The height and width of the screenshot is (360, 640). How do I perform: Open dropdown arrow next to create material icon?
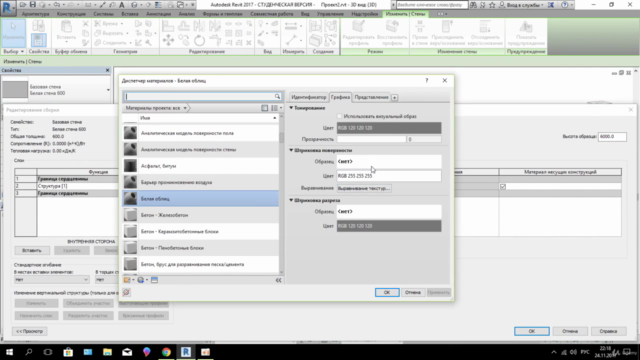tap(147, 280)
